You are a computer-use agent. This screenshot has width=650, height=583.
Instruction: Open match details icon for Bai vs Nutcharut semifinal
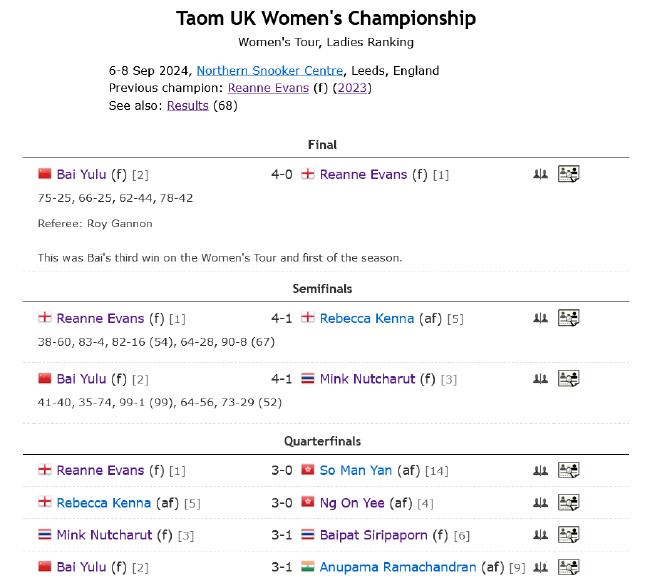point(568,378)
